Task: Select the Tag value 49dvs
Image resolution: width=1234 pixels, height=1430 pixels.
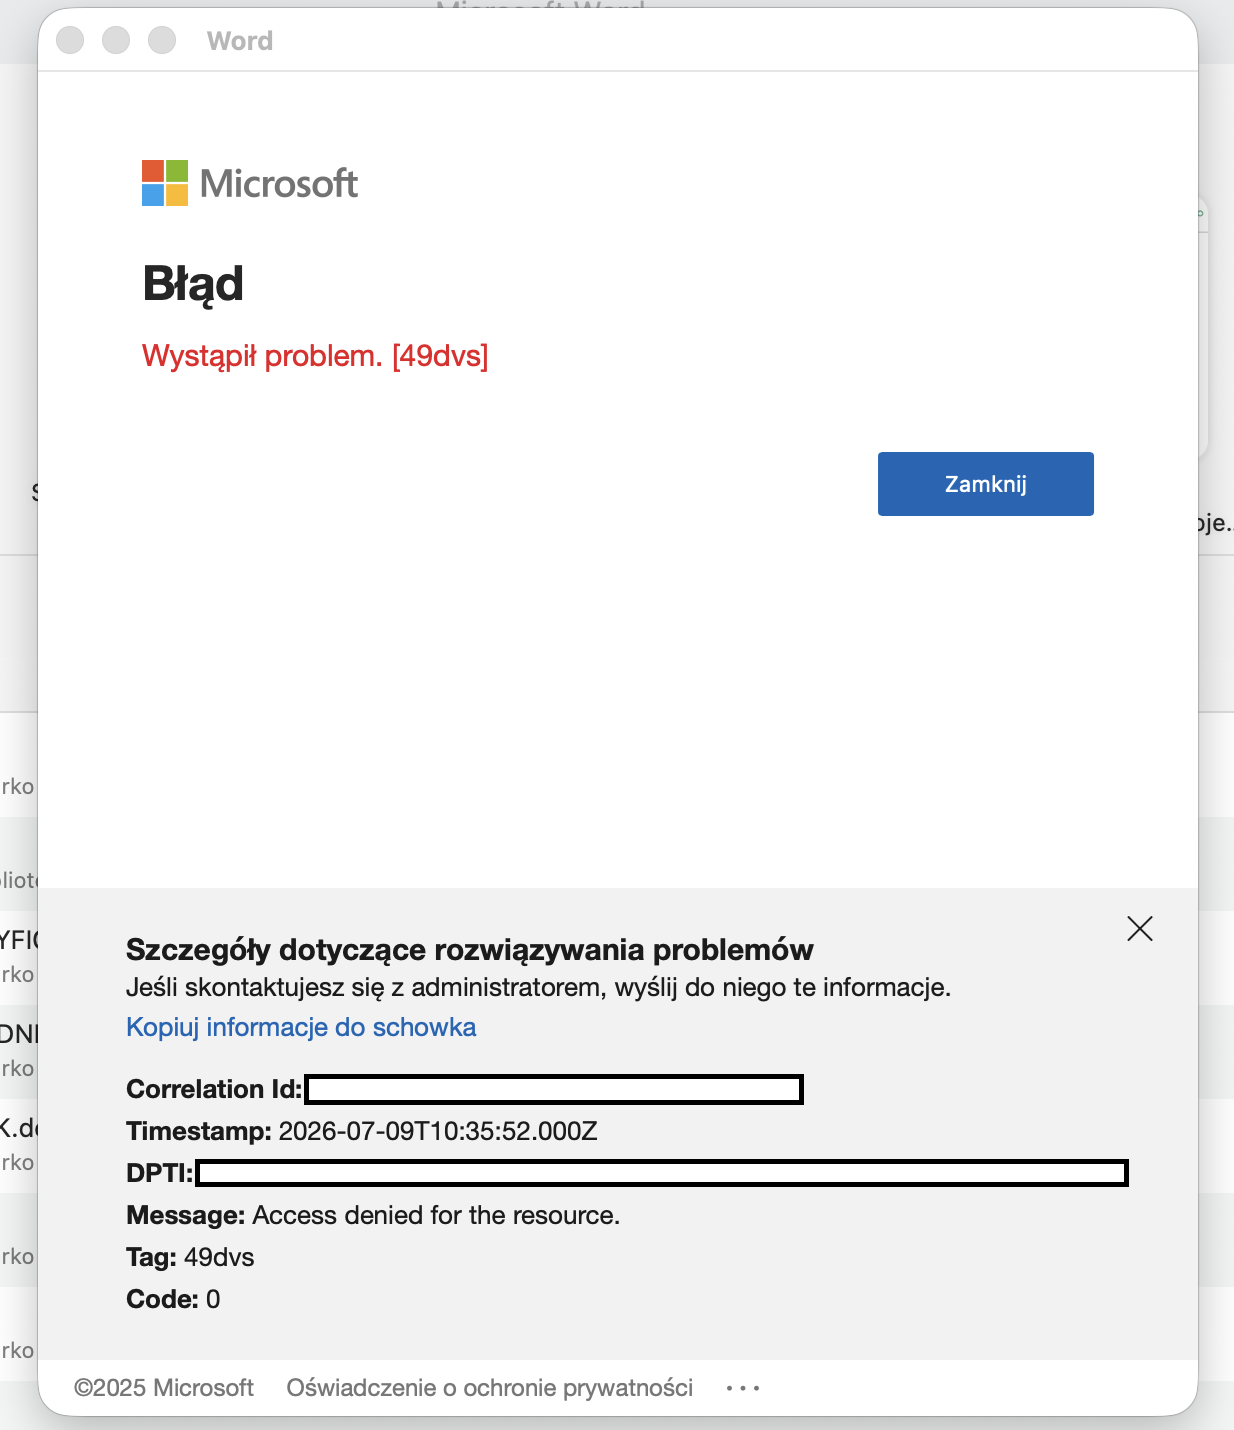Action: coord(219,1257)
